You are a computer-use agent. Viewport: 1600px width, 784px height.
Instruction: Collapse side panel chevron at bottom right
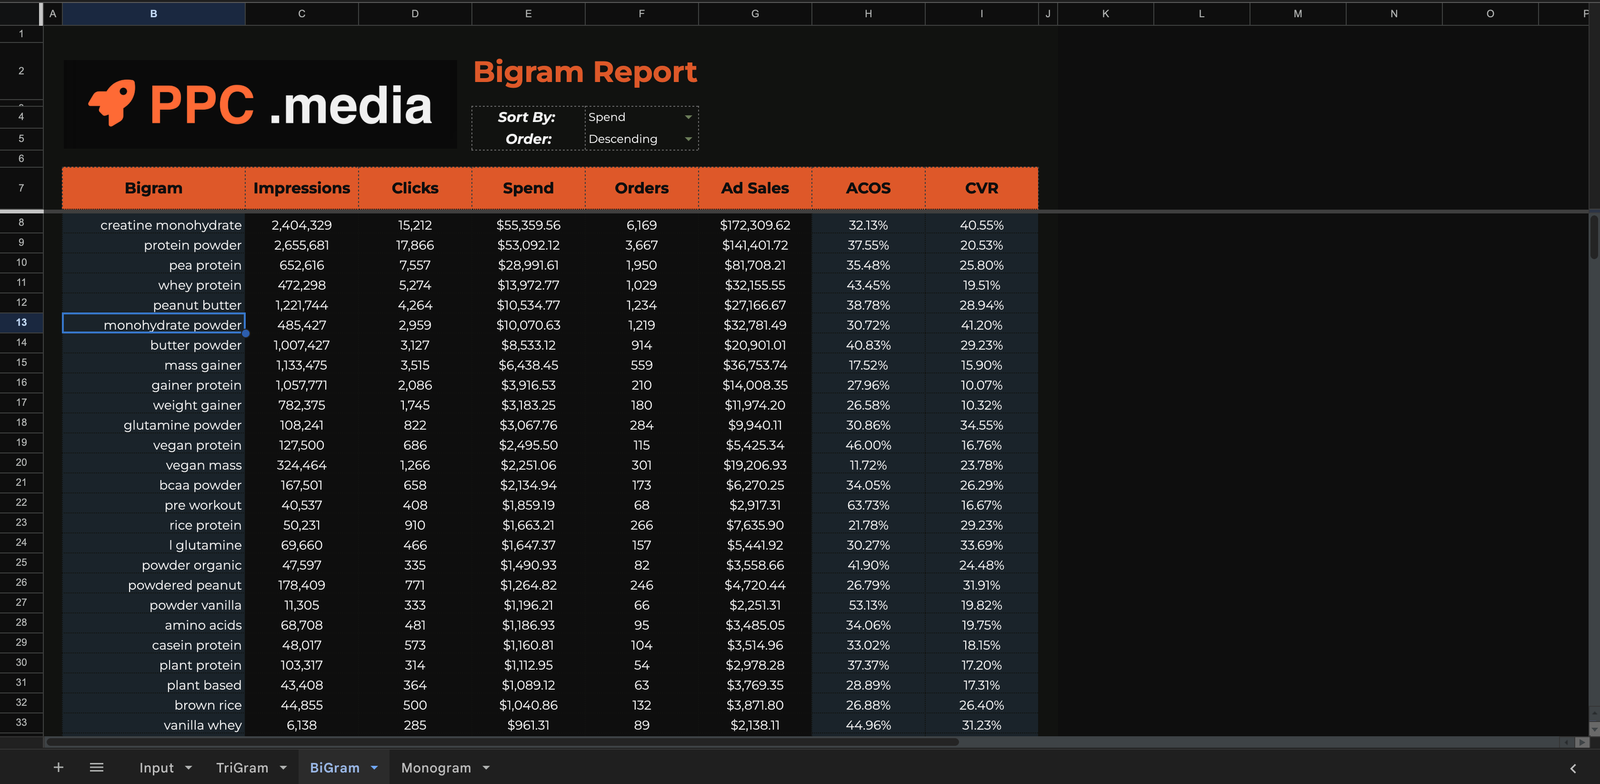click(1573, 768)
